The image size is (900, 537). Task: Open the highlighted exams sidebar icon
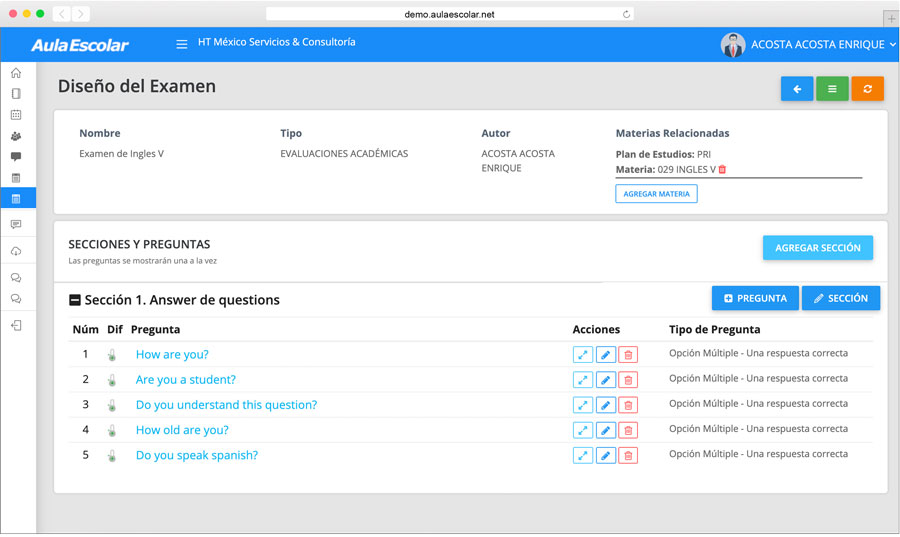point(16,199)
